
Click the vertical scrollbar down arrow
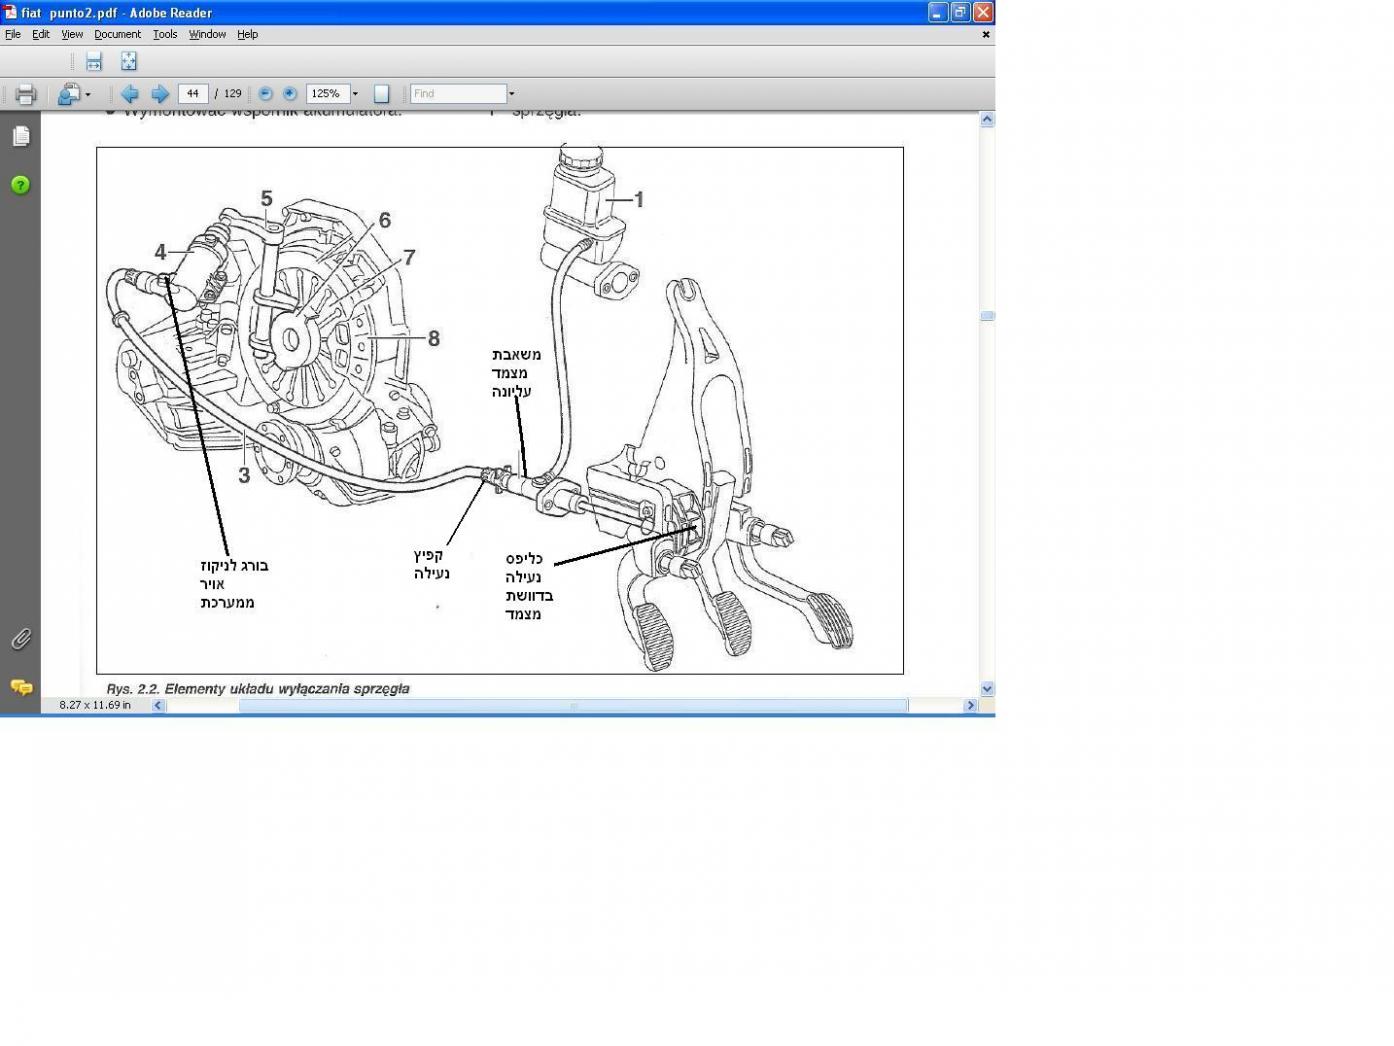(x=987, y=689)
